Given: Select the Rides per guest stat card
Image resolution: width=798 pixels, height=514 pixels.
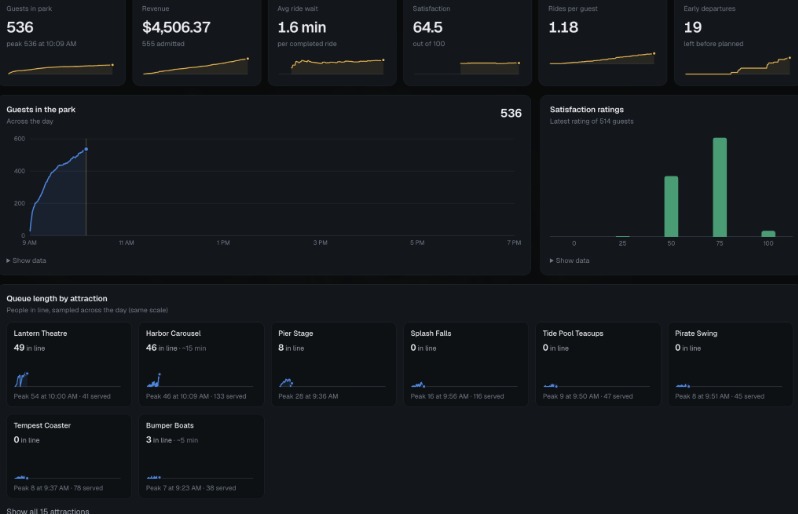Looking at the screenshot, I should 603,41.
